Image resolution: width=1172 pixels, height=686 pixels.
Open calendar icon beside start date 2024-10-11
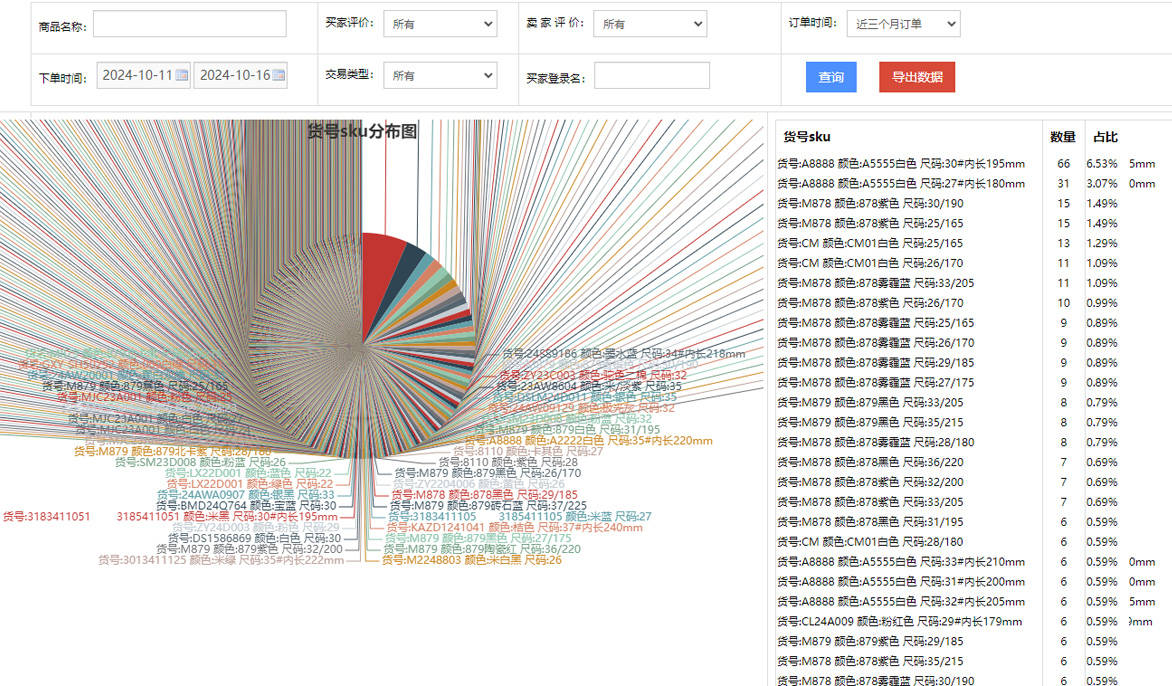point(182,75)
